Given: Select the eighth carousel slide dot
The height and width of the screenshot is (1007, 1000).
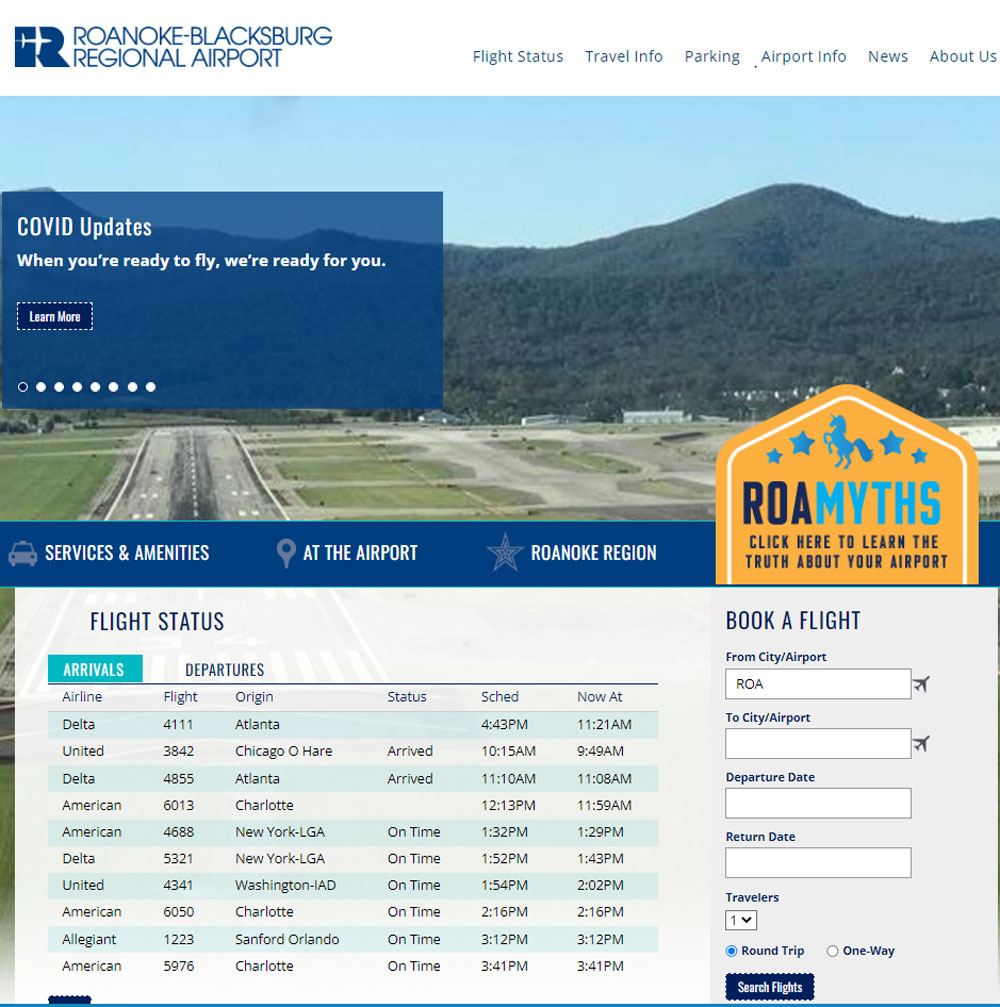Looking at the screenshot, I should pyautogui.click(x=150, y=387).
